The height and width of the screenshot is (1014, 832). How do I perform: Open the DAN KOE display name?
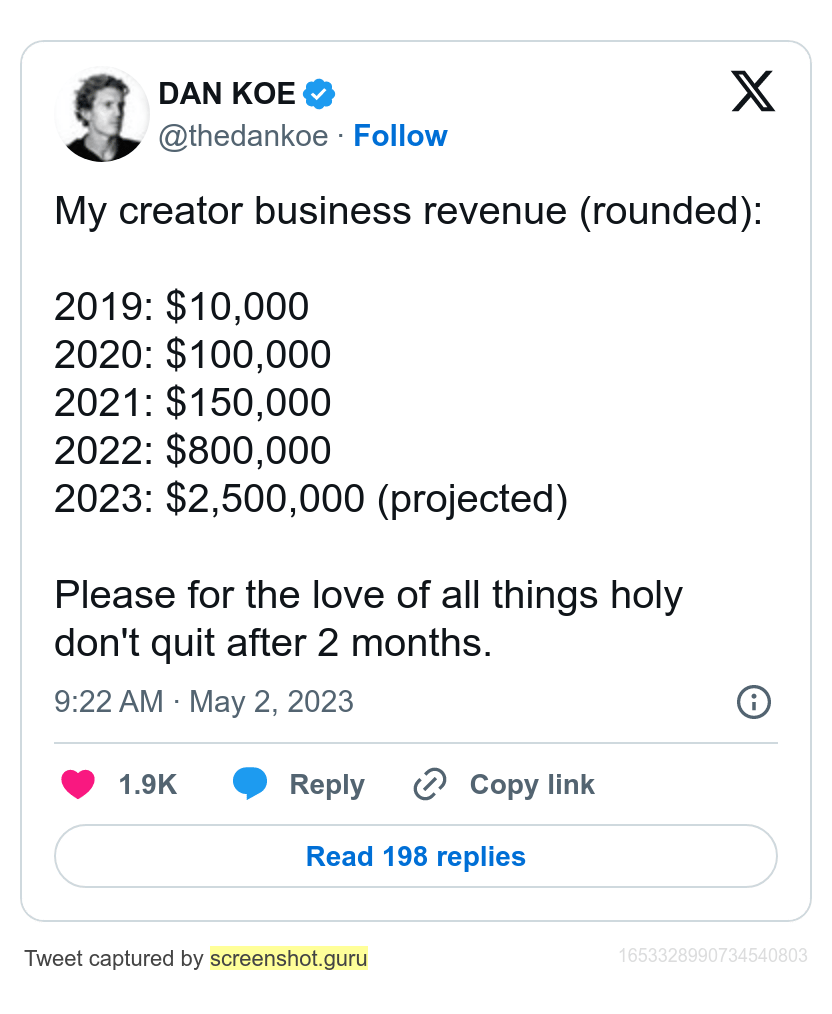[227, 94]
